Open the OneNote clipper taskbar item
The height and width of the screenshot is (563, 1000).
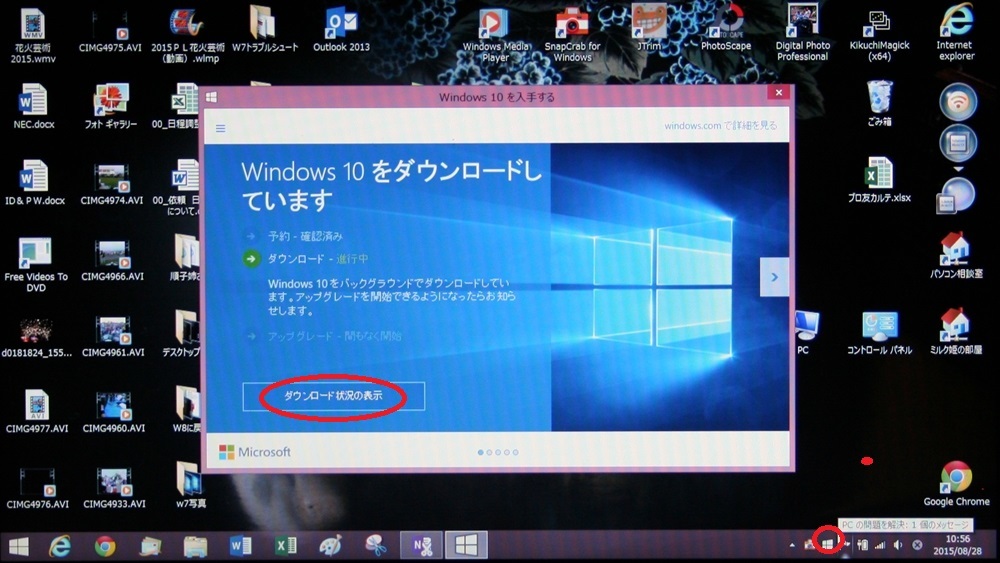coord(421,546)
